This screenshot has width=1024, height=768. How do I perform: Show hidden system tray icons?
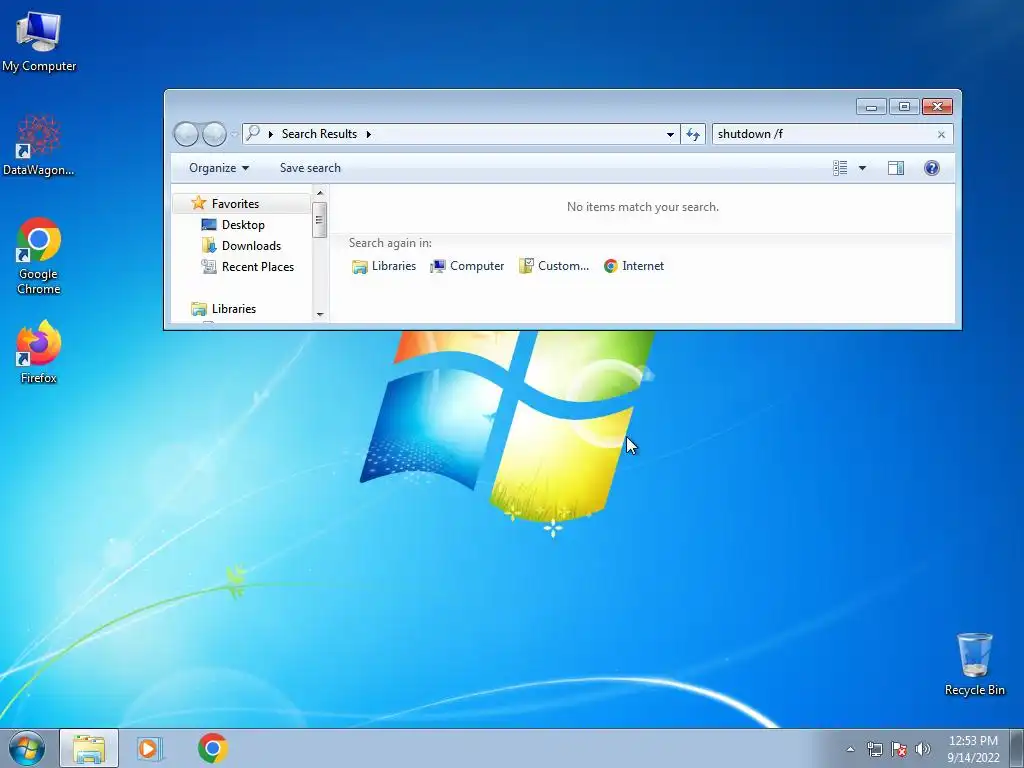tap(850, 749)
